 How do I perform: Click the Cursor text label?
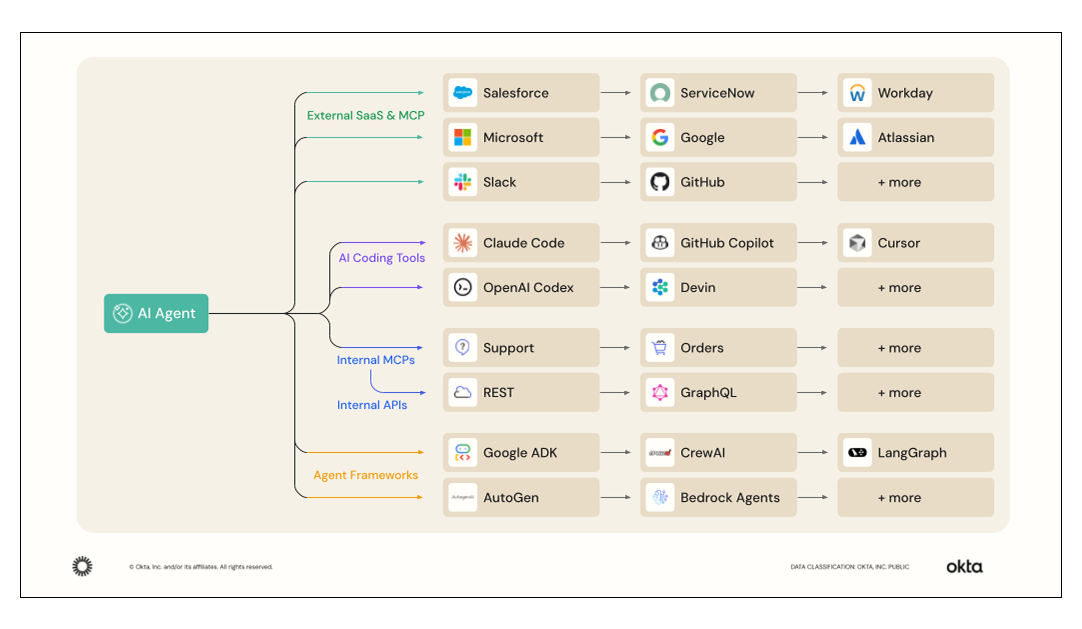point(898,243)
